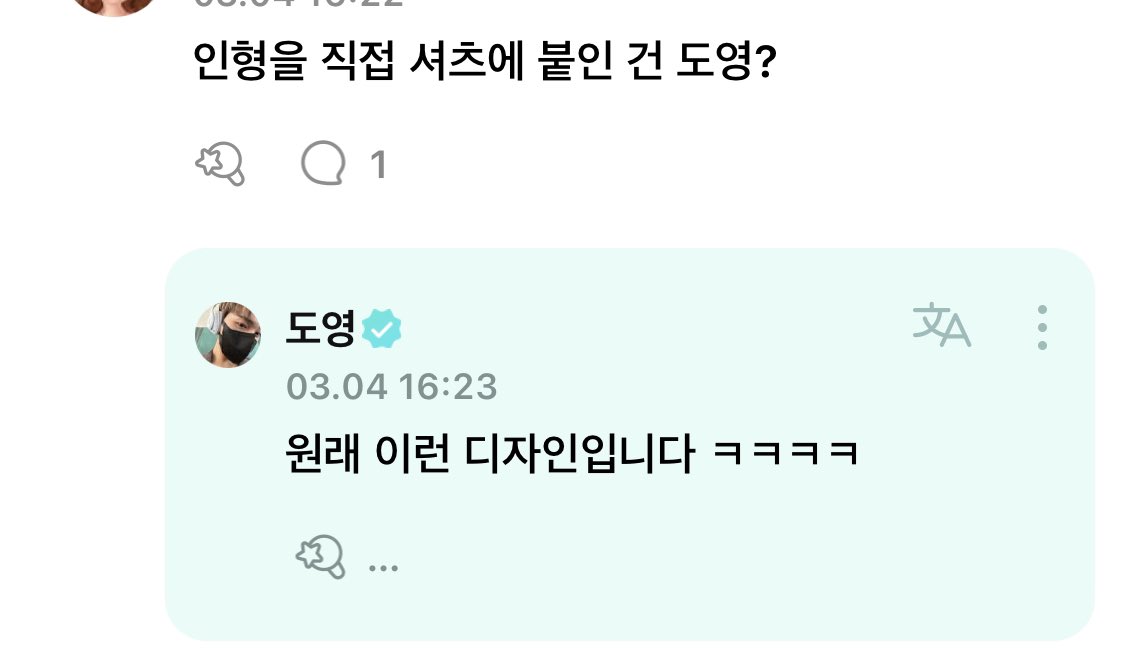Cheer 도영's reply with the cheer icon
The height and width of the screenshot is (666, 1125).
321,556
